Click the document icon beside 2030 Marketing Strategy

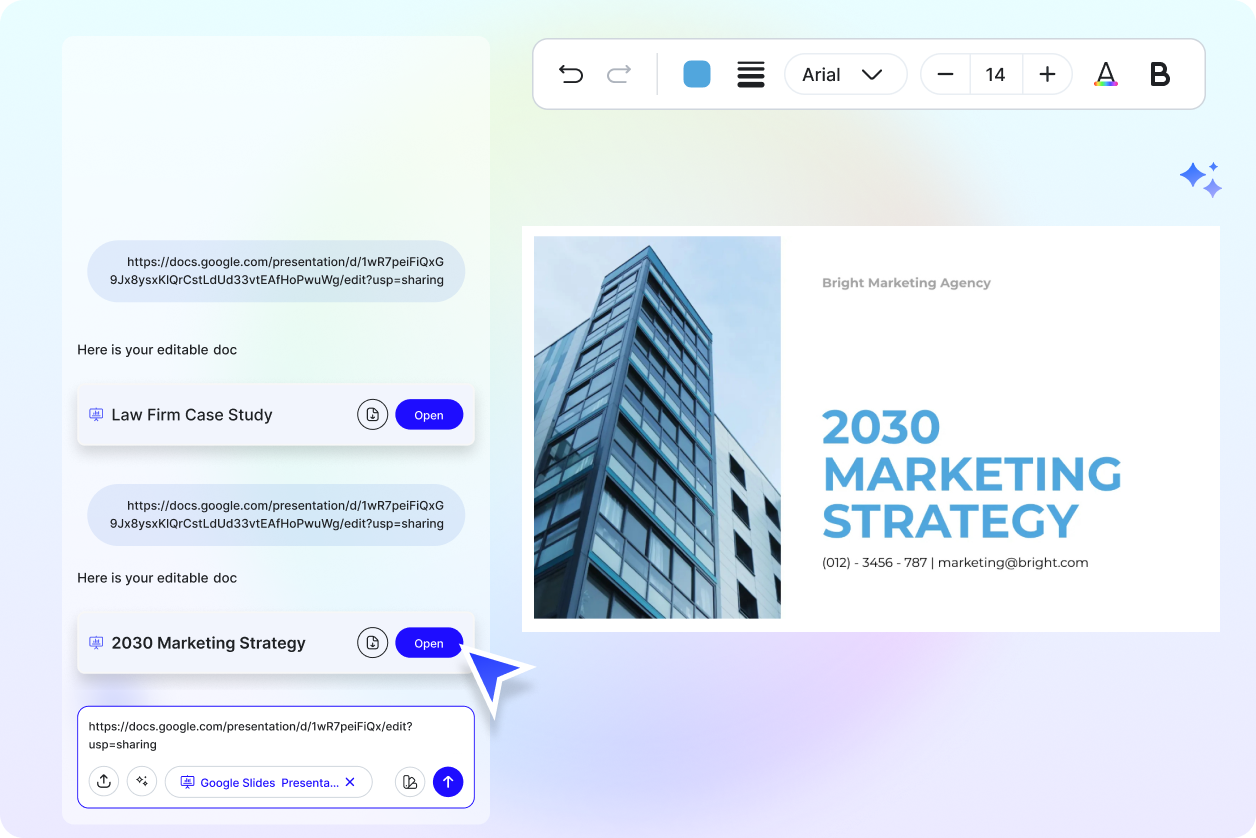pos(372,642)
